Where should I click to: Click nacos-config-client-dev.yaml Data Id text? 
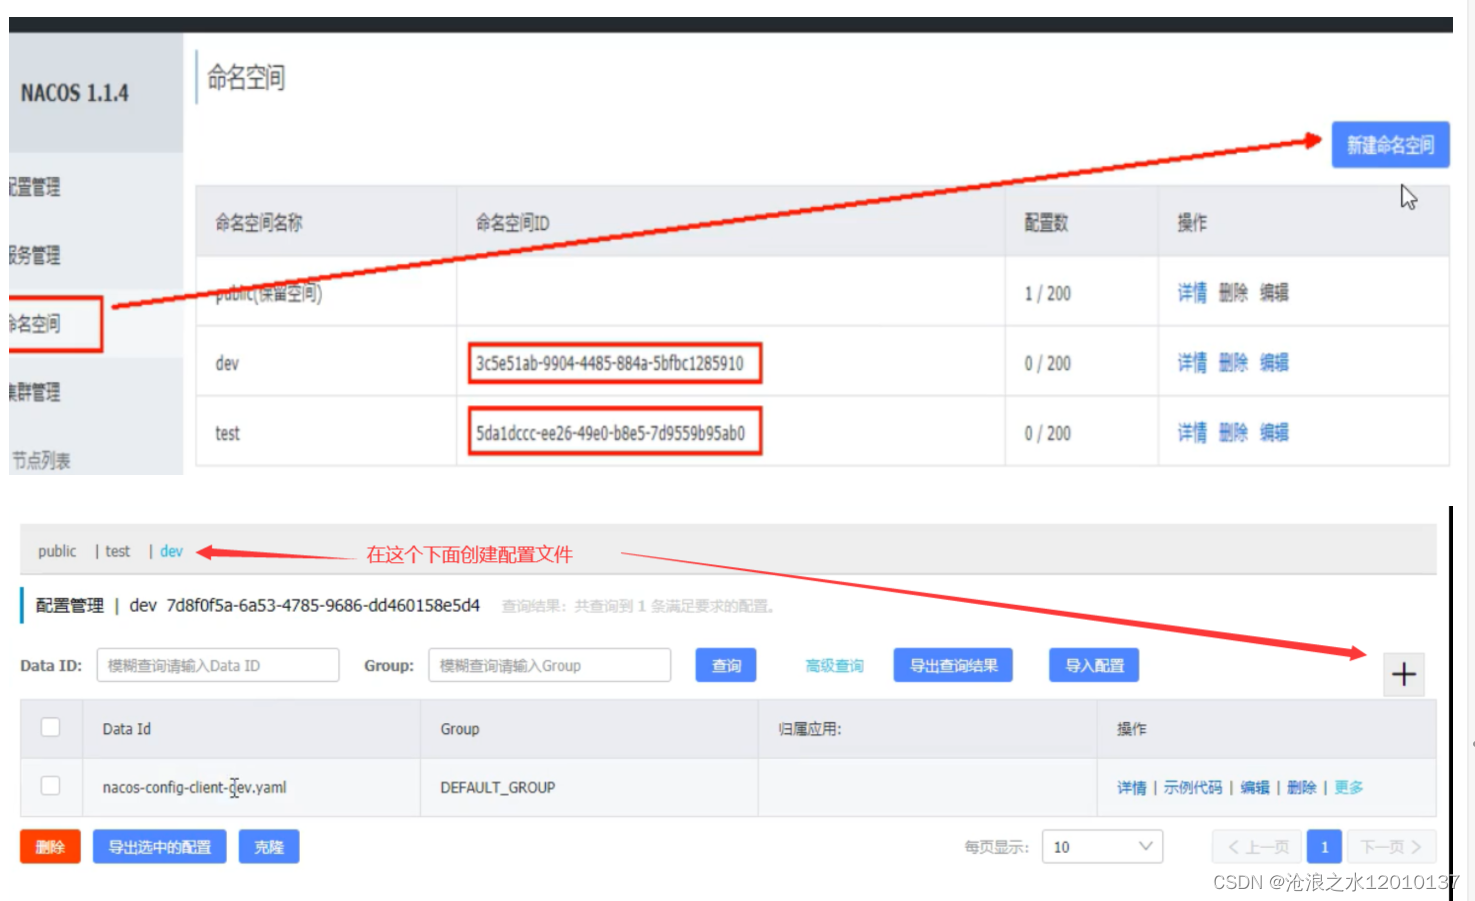194,787
